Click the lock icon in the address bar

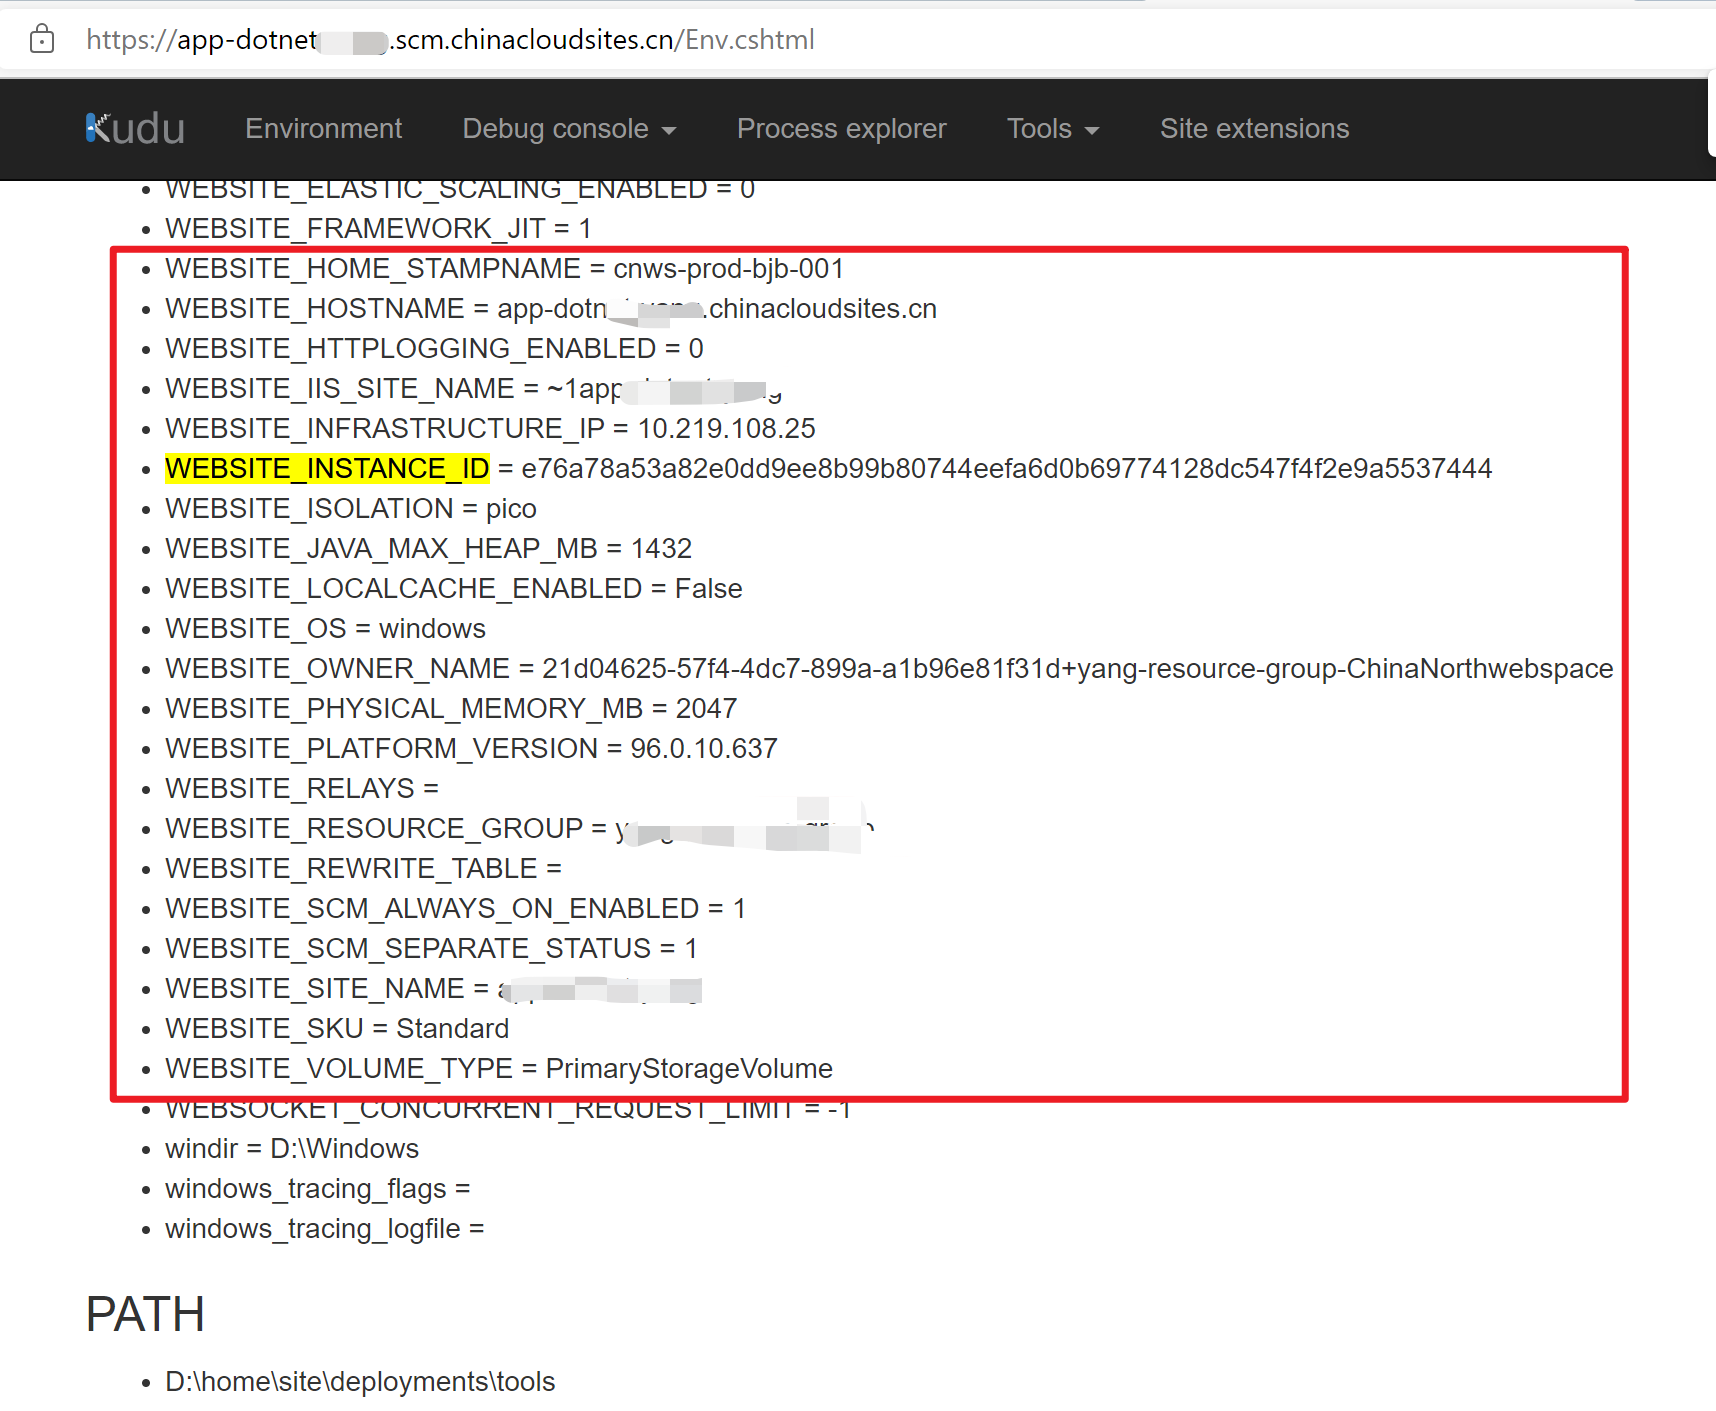[42, 40]
